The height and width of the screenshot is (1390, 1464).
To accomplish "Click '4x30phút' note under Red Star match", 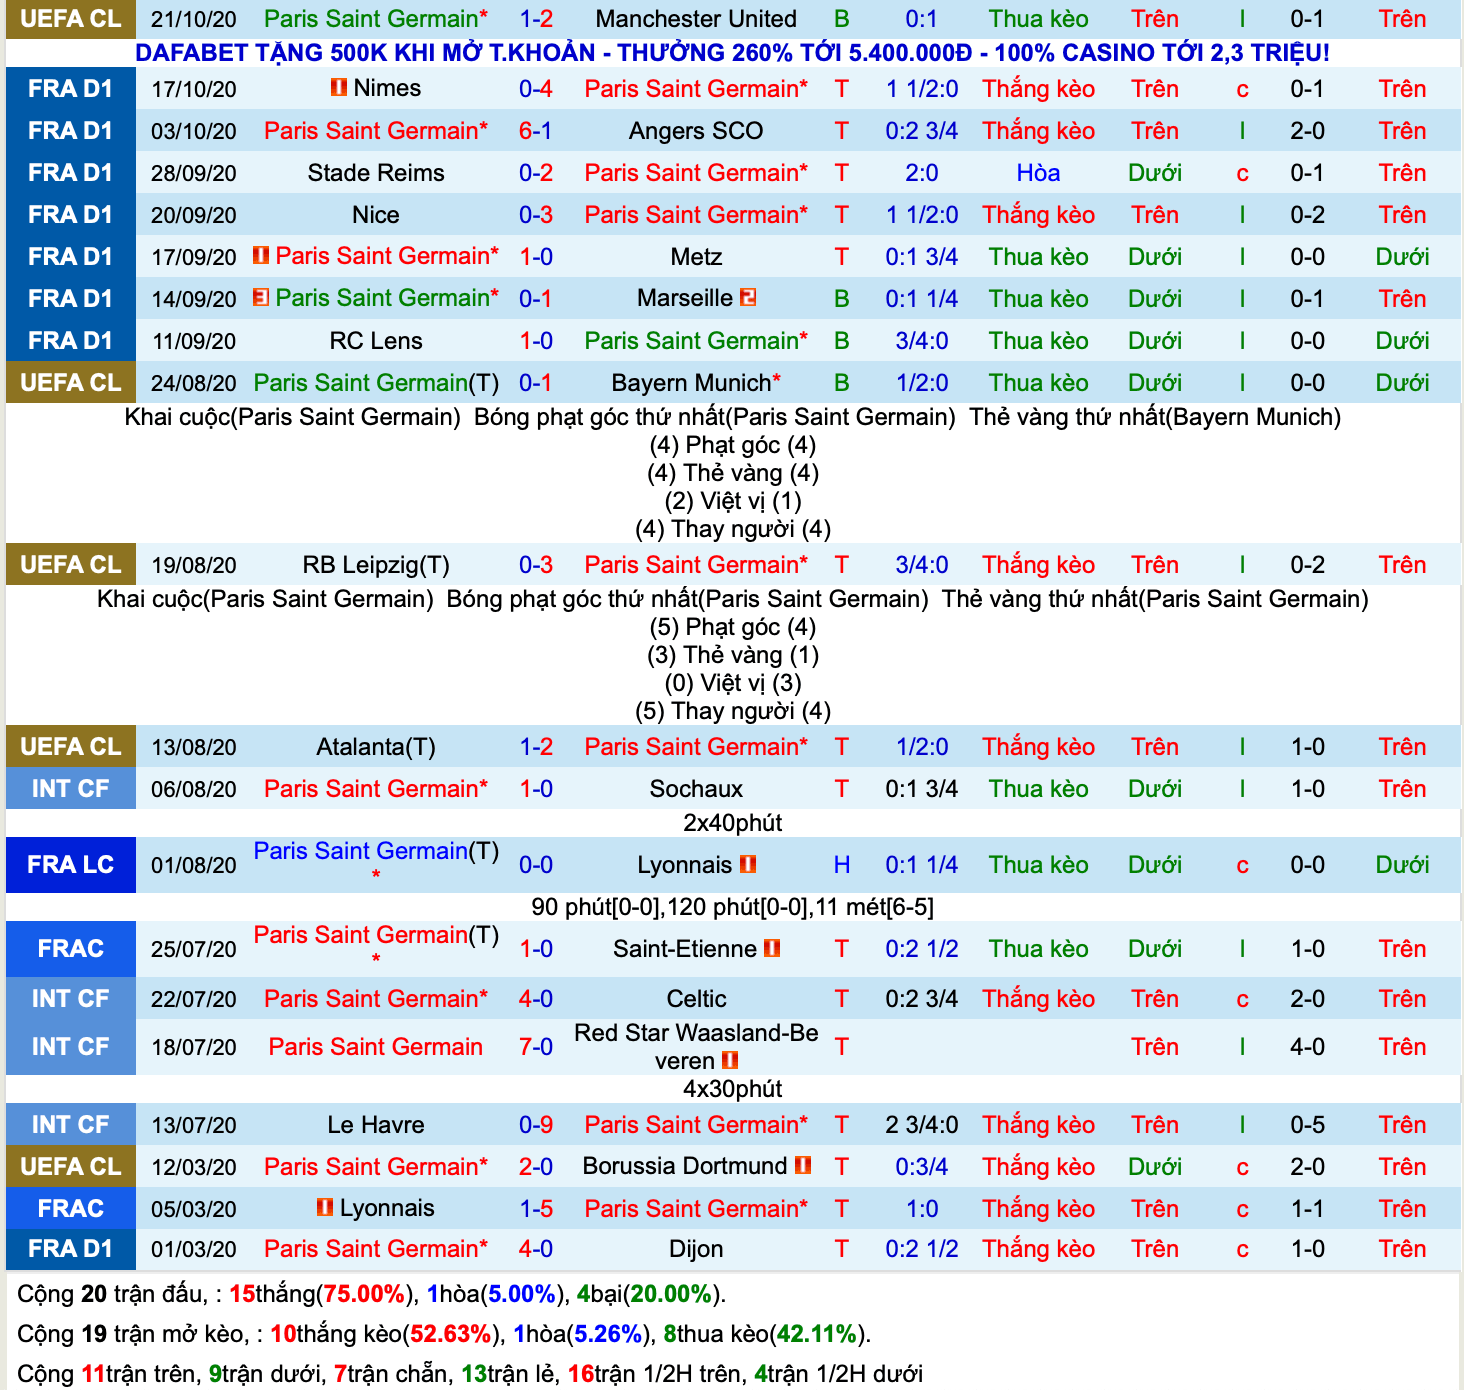I will pyautogui.click(x=732, y=1089).
